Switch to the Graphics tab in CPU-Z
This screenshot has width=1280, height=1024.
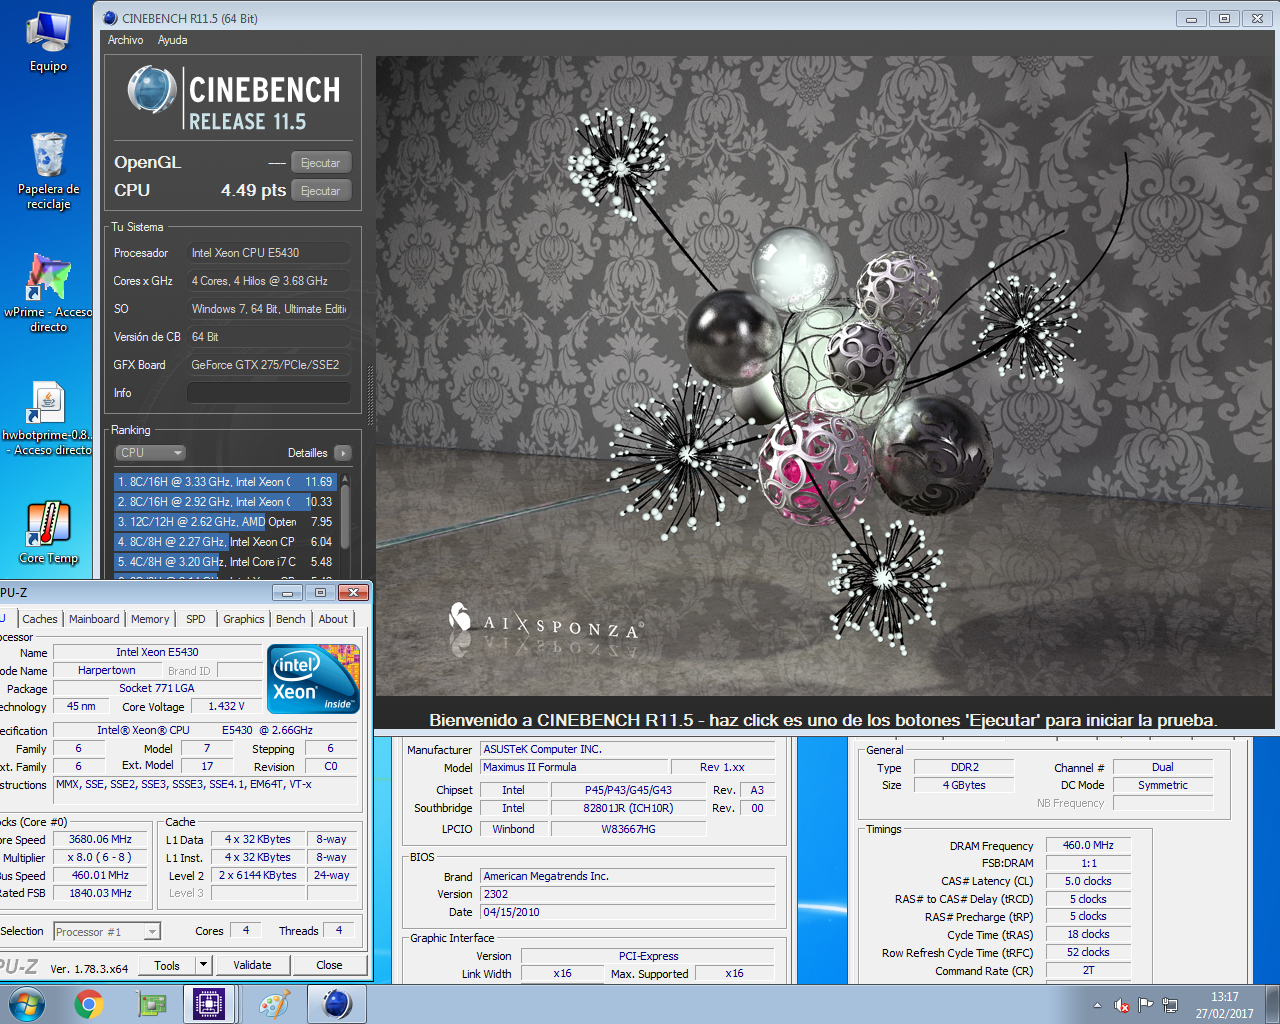tap(244, 619)
